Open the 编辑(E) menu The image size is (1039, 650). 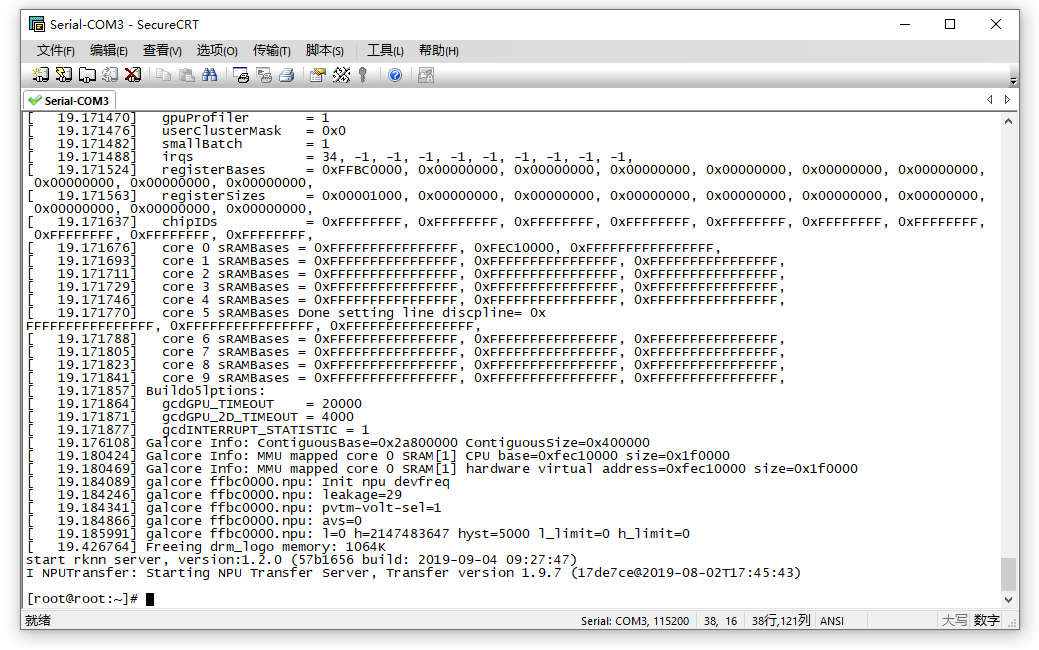pos(109,51)
